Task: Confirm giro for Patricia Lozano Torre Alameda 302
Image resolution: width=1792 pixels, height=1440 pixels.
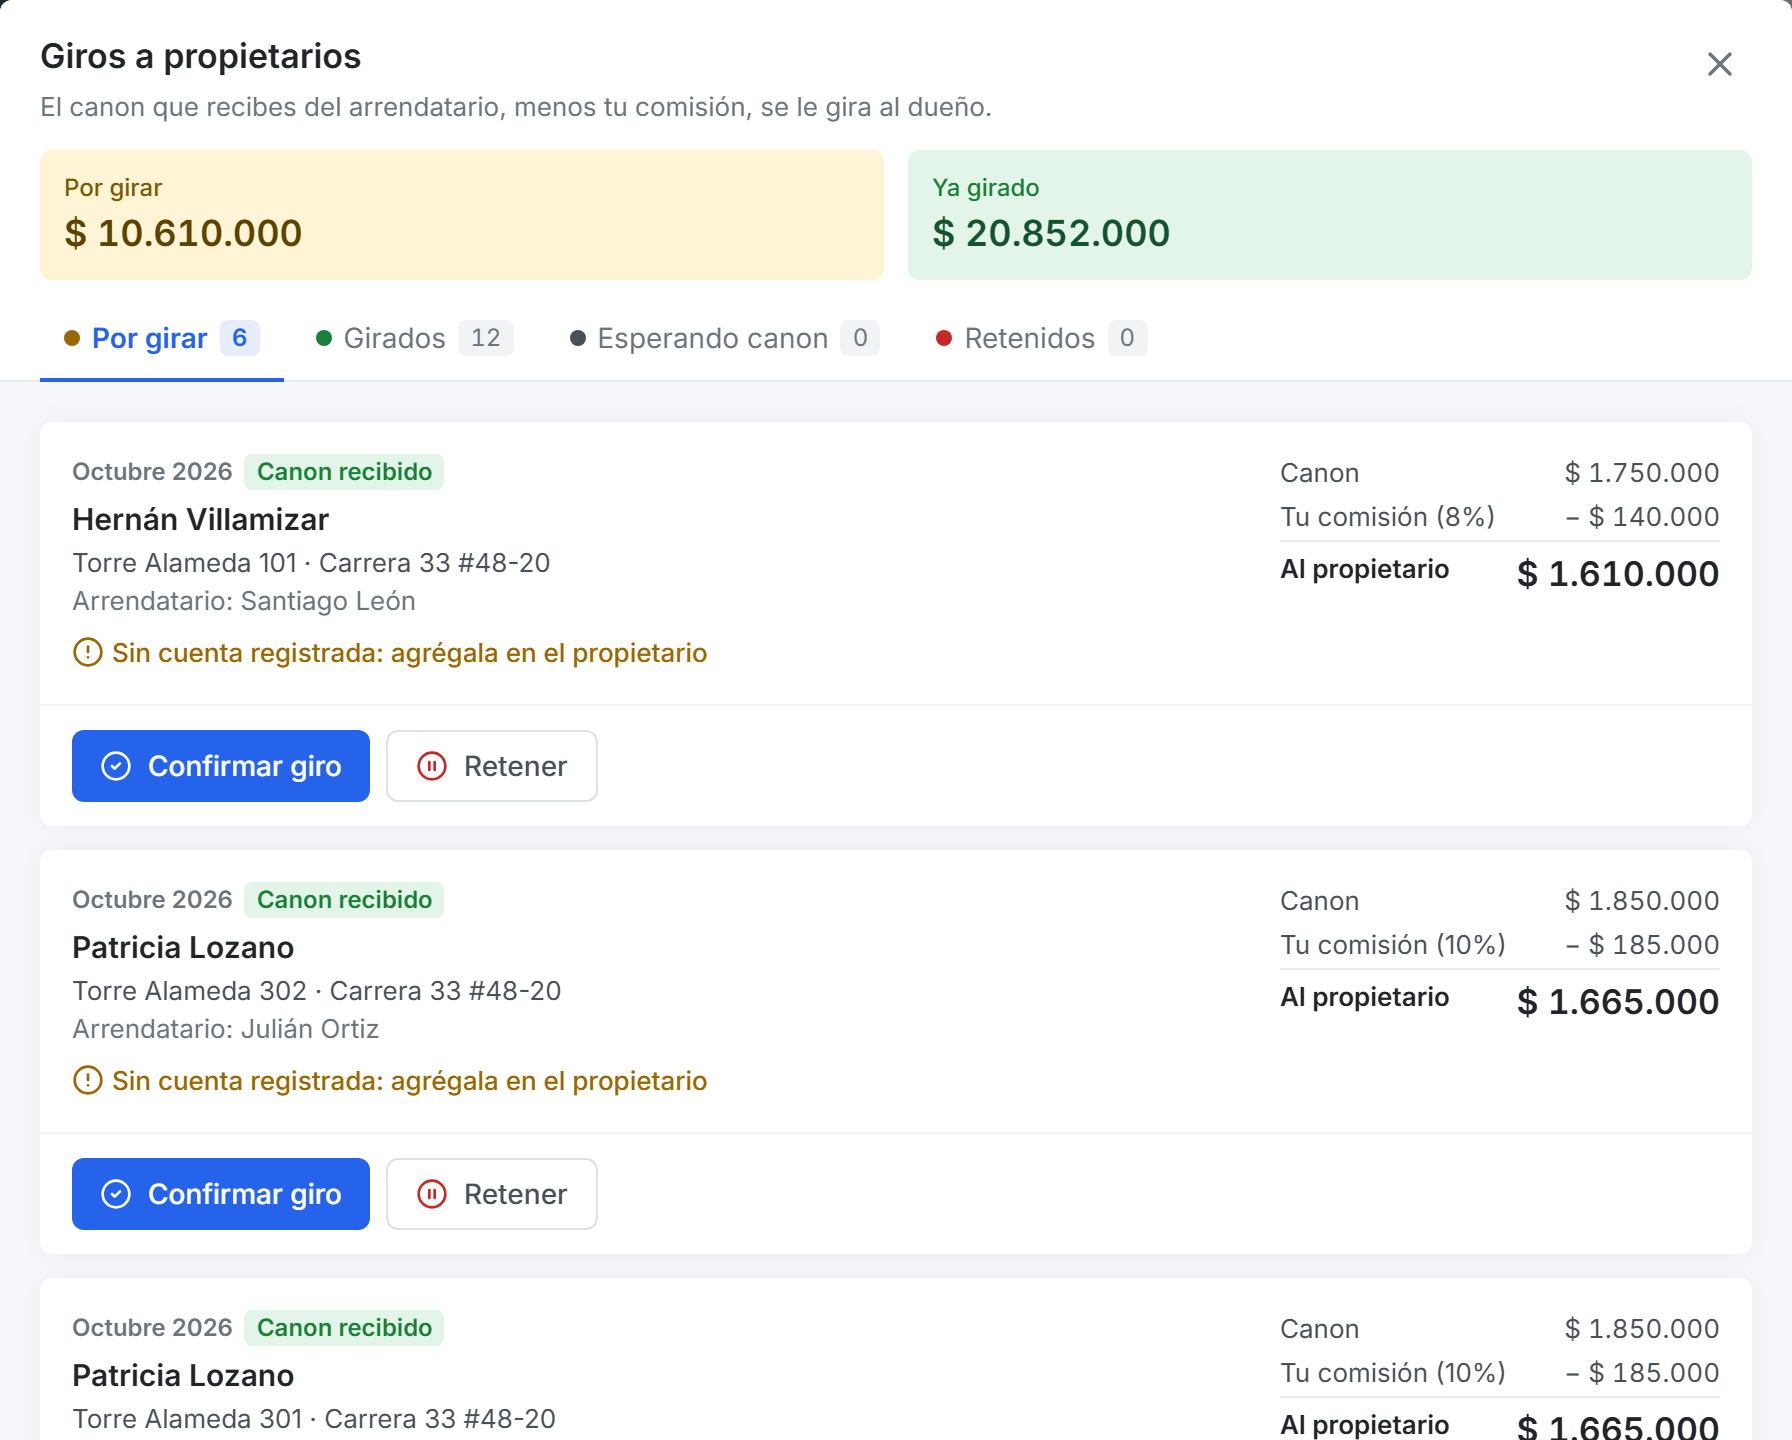Action: pos(221,1194)
